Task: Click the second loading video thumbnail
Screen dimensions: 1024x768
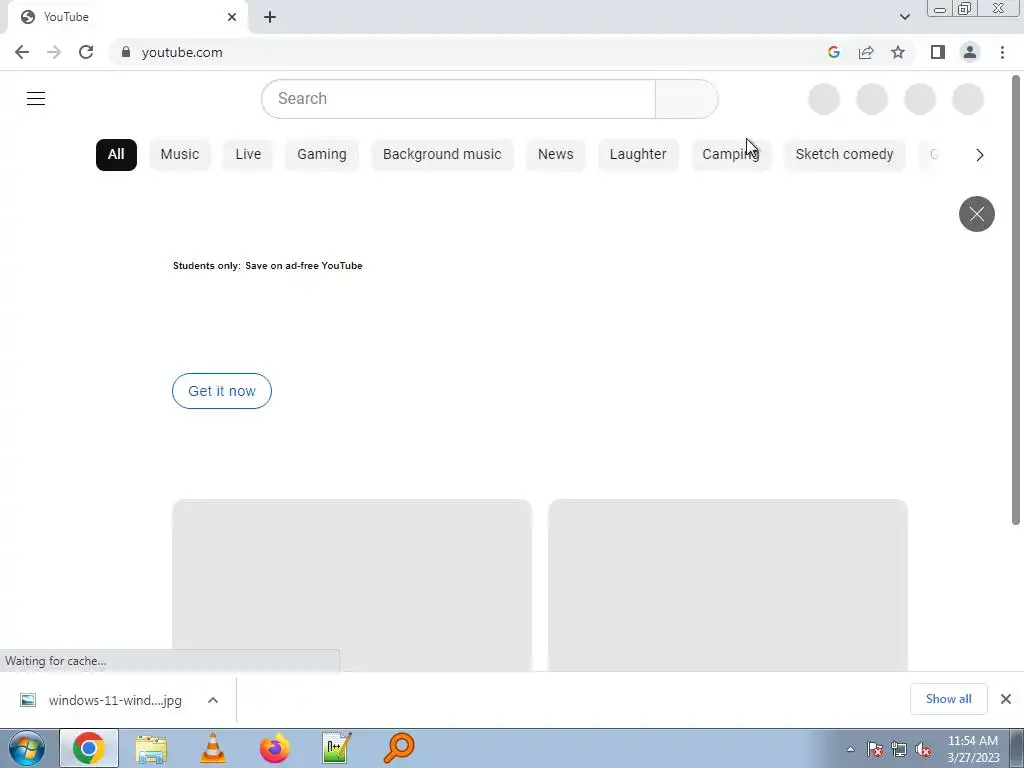Action: (728, 585)
